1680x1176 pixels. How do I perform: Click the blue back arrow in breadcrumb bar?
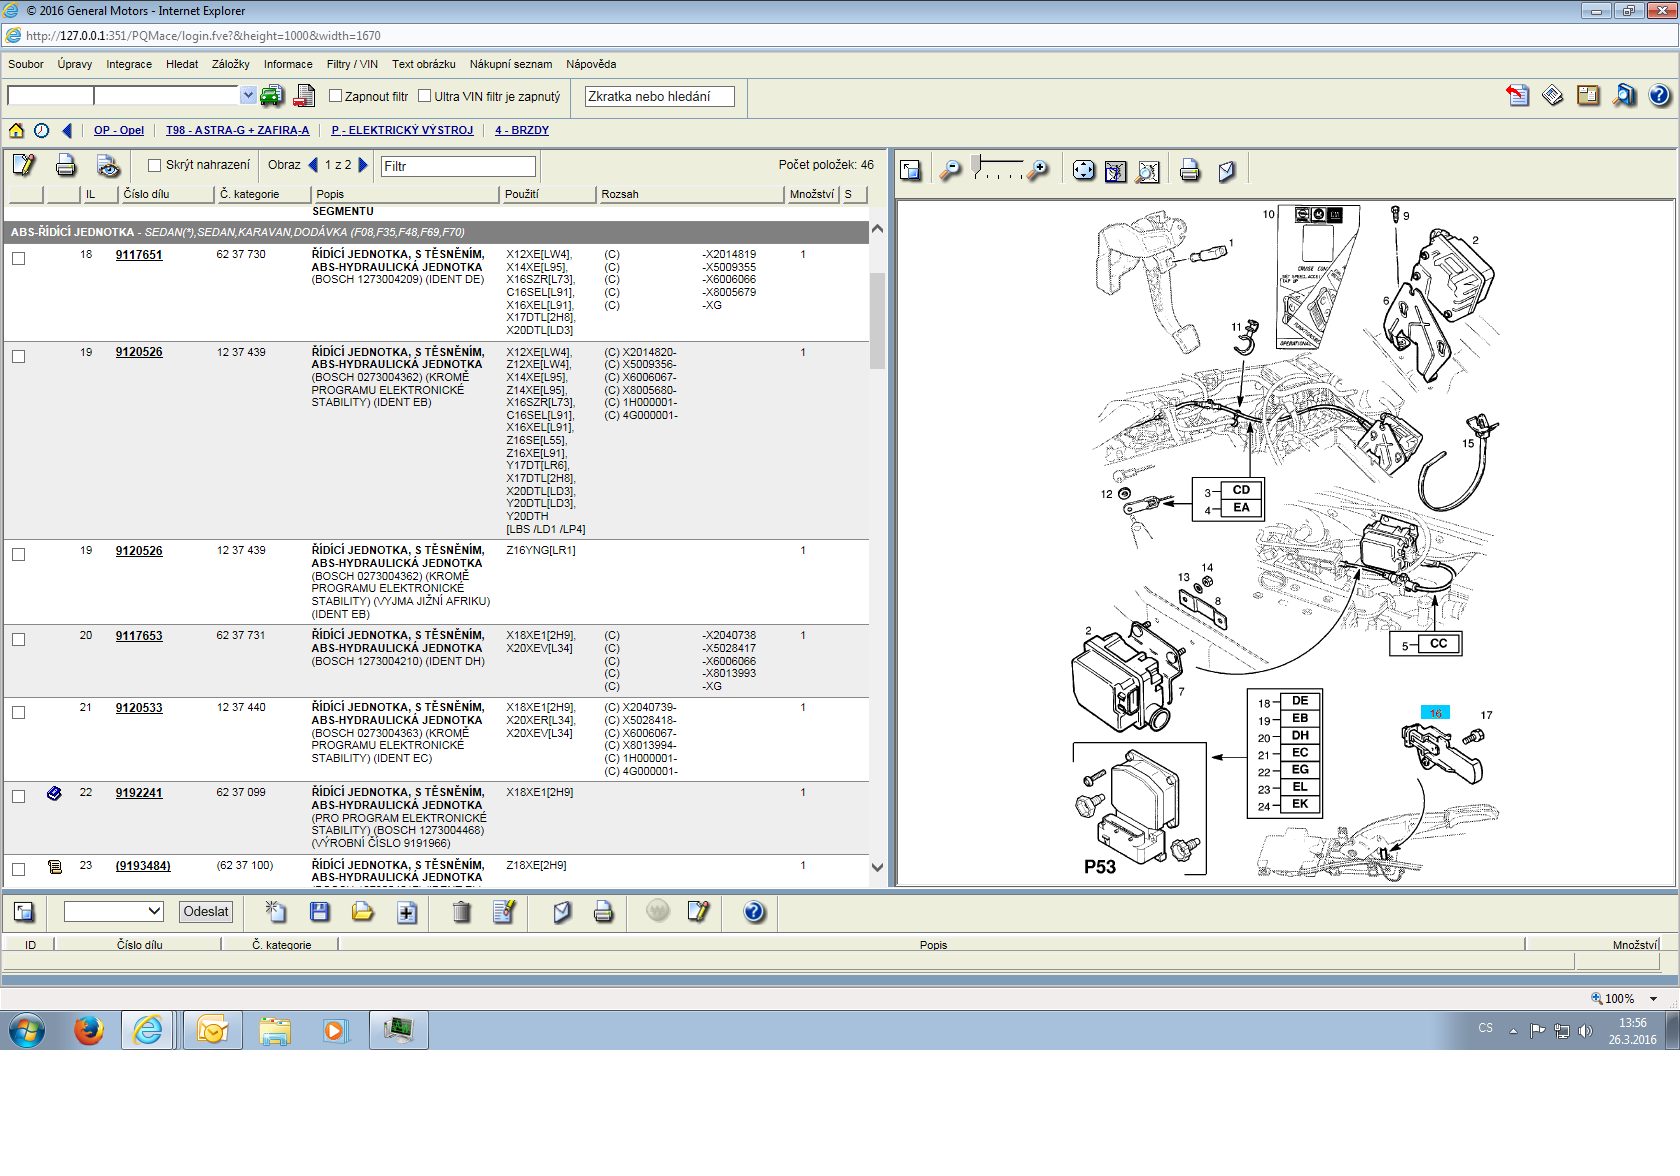(x=67, y=130)
